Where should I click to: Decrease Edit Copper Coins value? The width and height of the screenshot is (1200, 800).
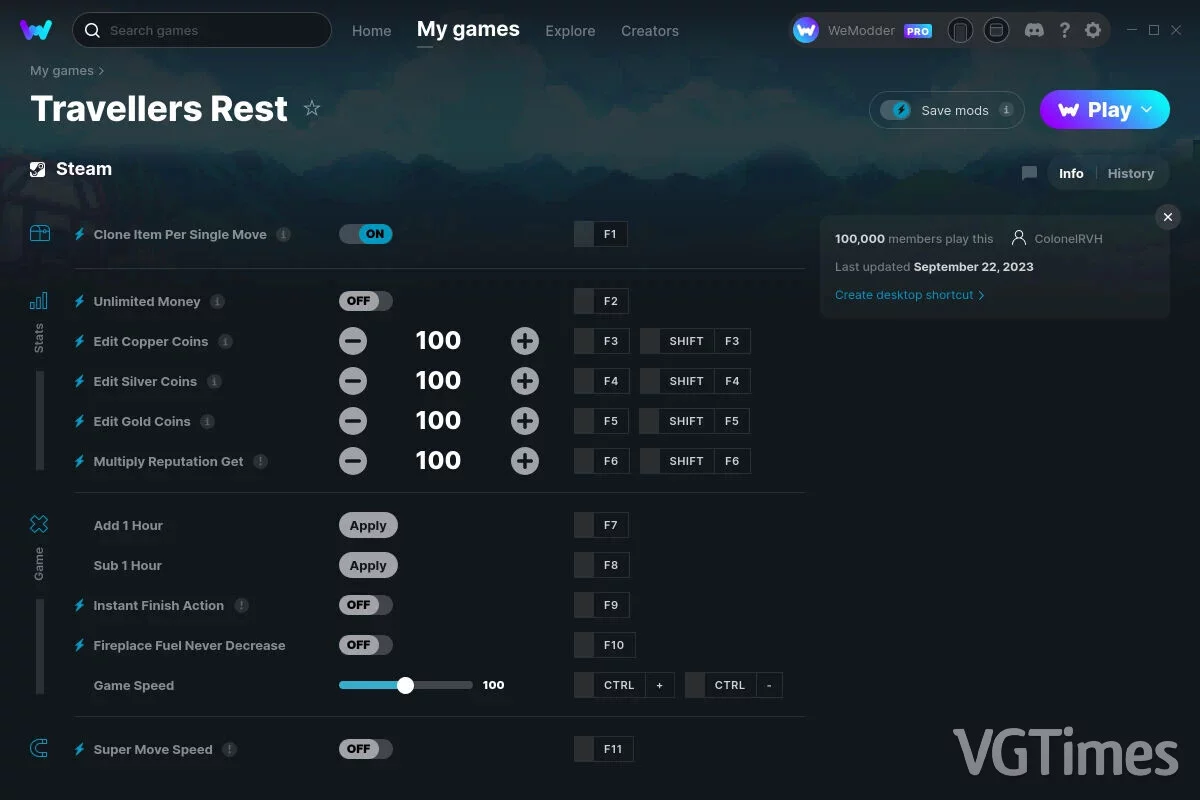point(353,341)
